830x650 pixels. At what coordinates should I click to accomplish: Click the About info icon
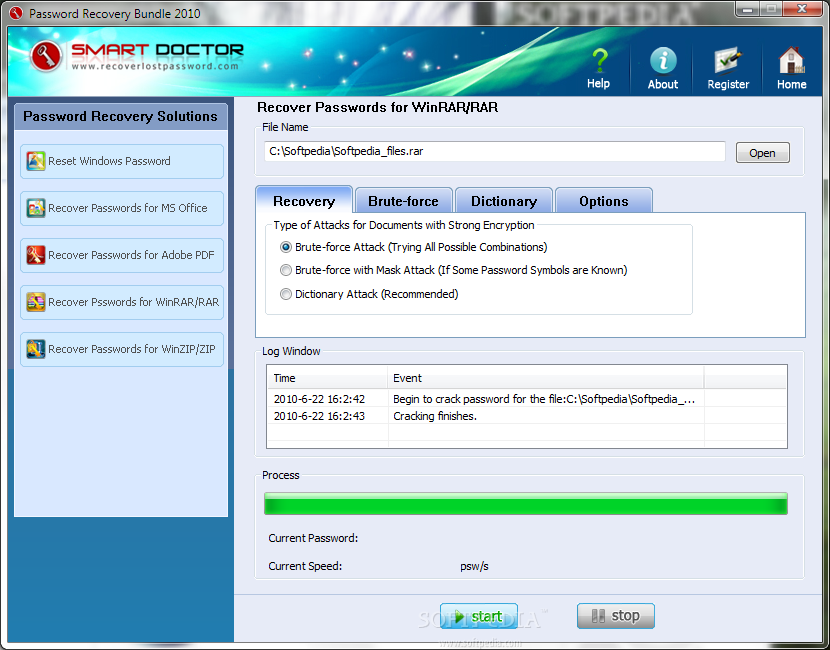pyautogui.click(x=663, y=60)
